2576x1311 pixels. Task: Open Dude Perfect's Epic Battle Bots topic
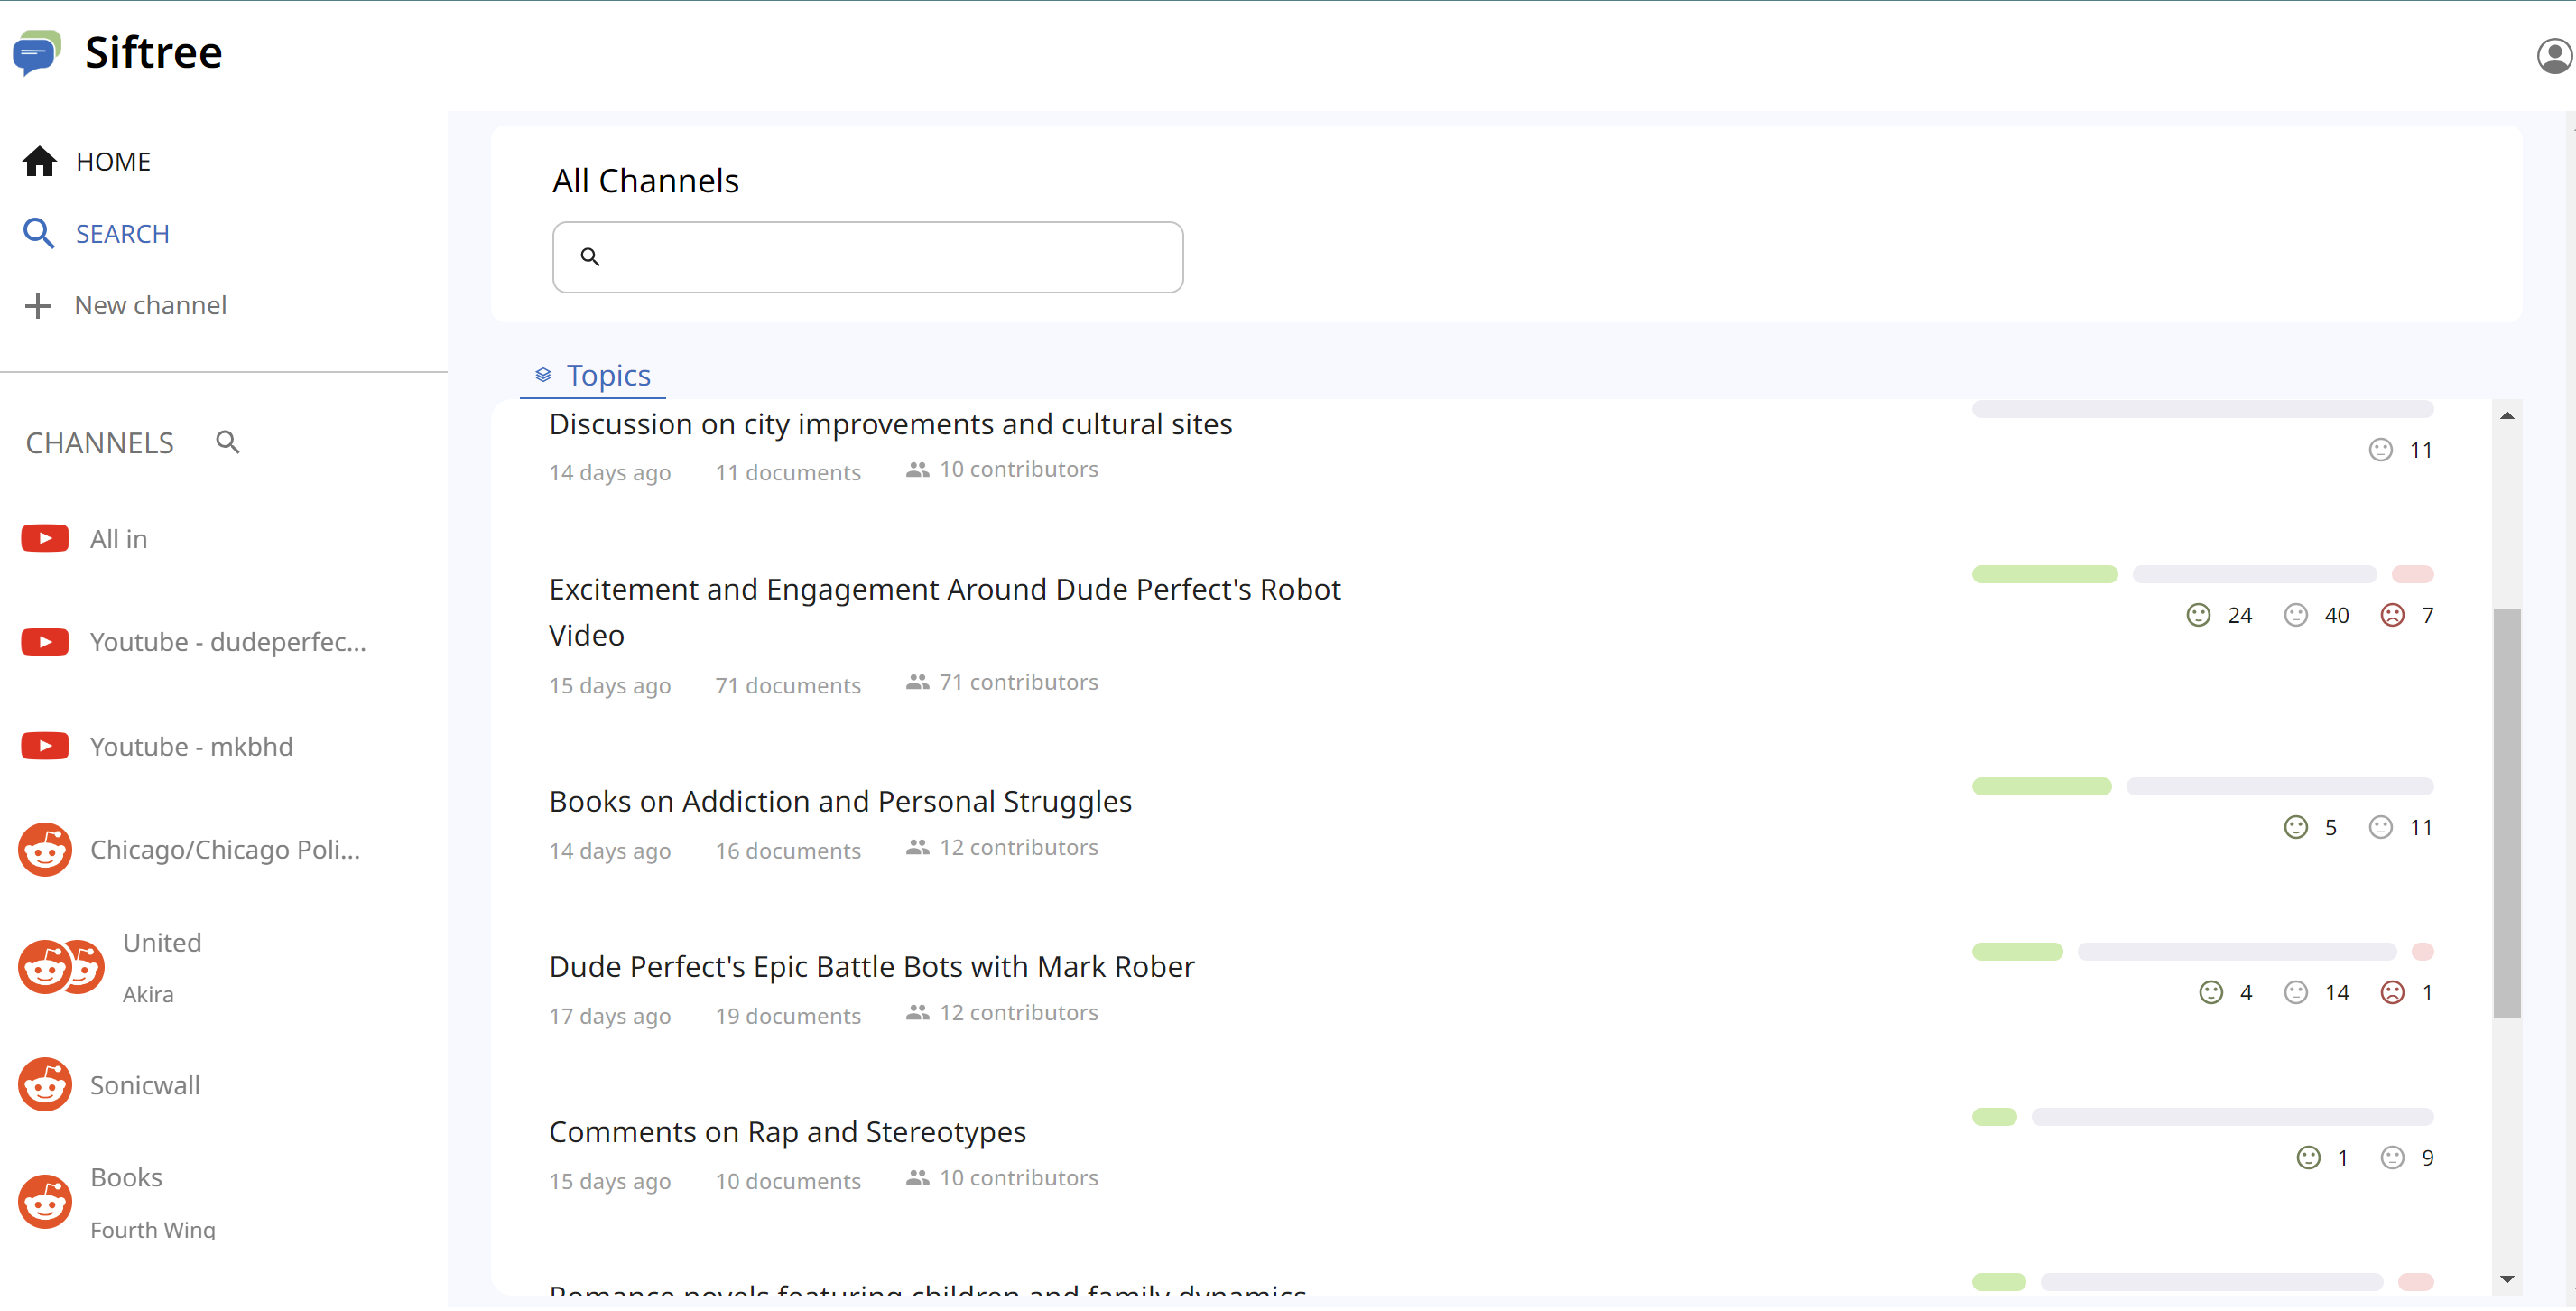[x=871, y=968]
